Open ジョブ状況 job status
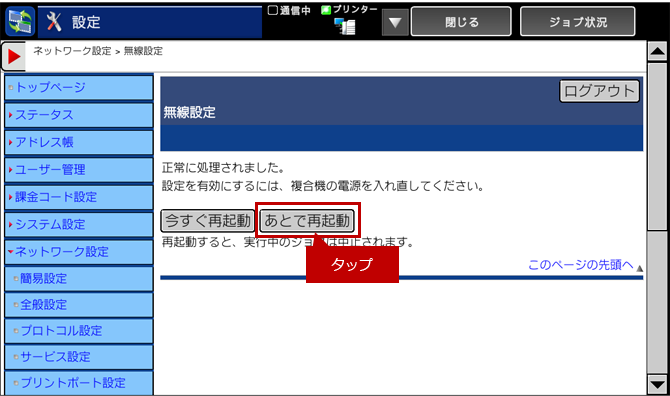 (x=578, y=22)
